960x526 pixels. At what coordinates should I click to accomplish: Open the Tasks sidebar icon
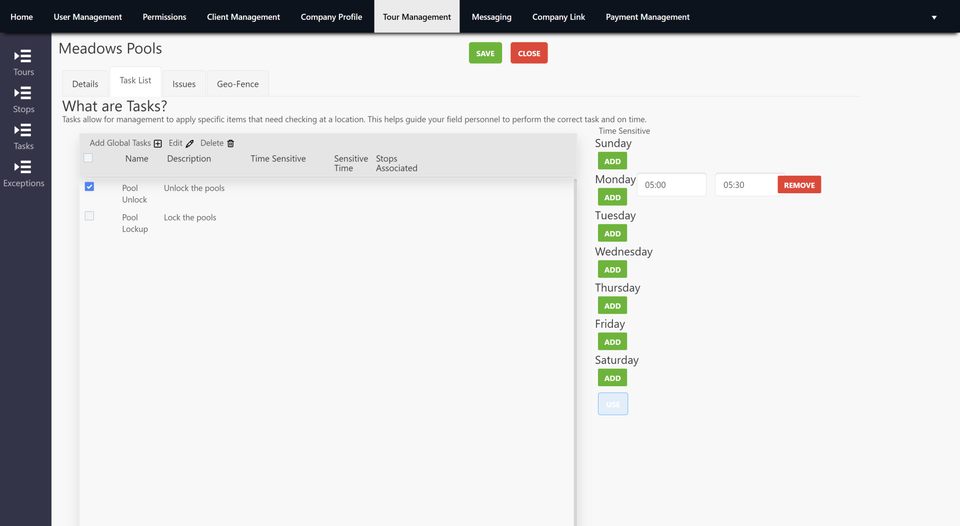23,130
